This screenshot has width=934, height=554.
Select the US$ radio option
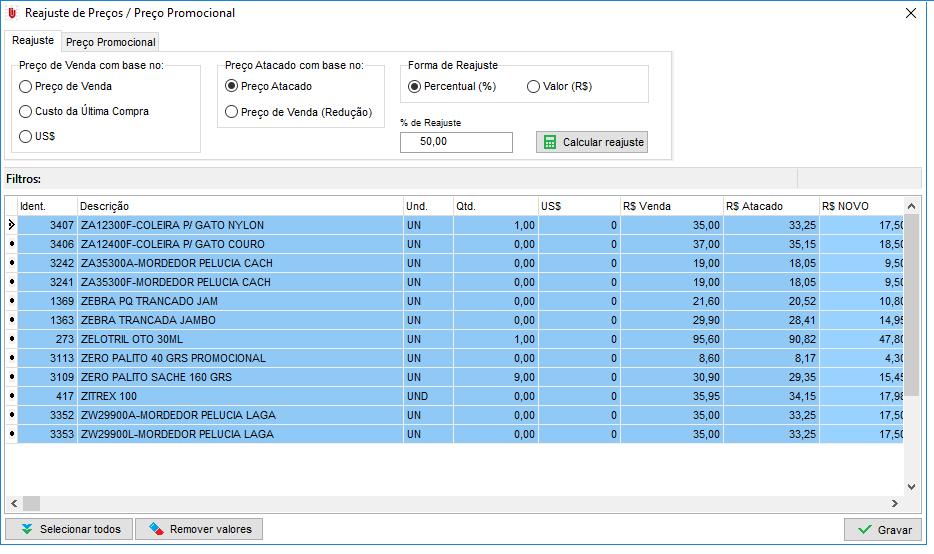[x=26, y=137]
